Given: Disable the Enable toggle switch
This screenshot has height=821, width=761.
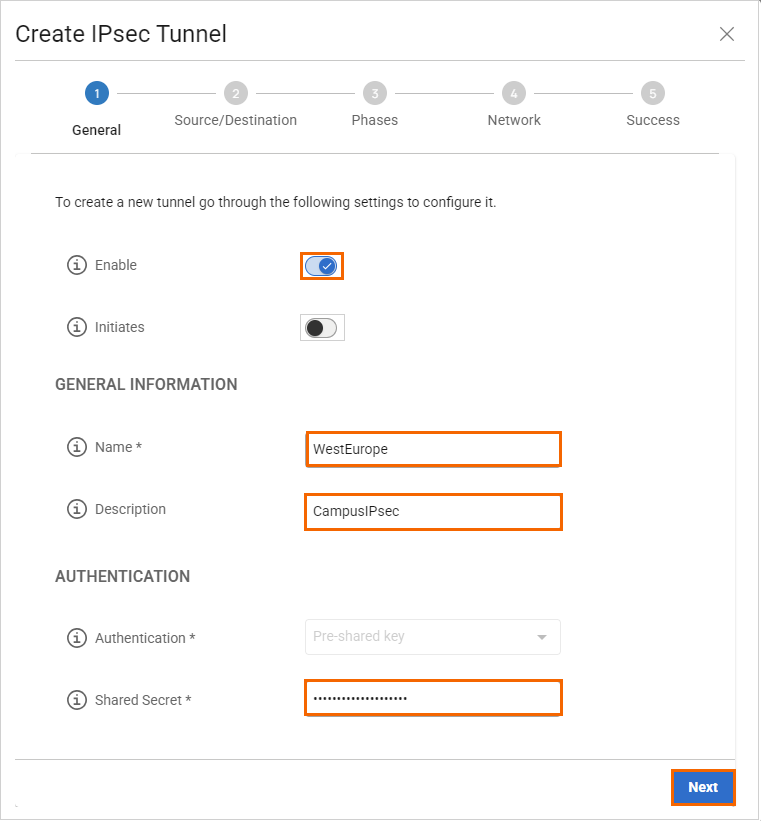Looking at the screenshot, I should 321,266.
